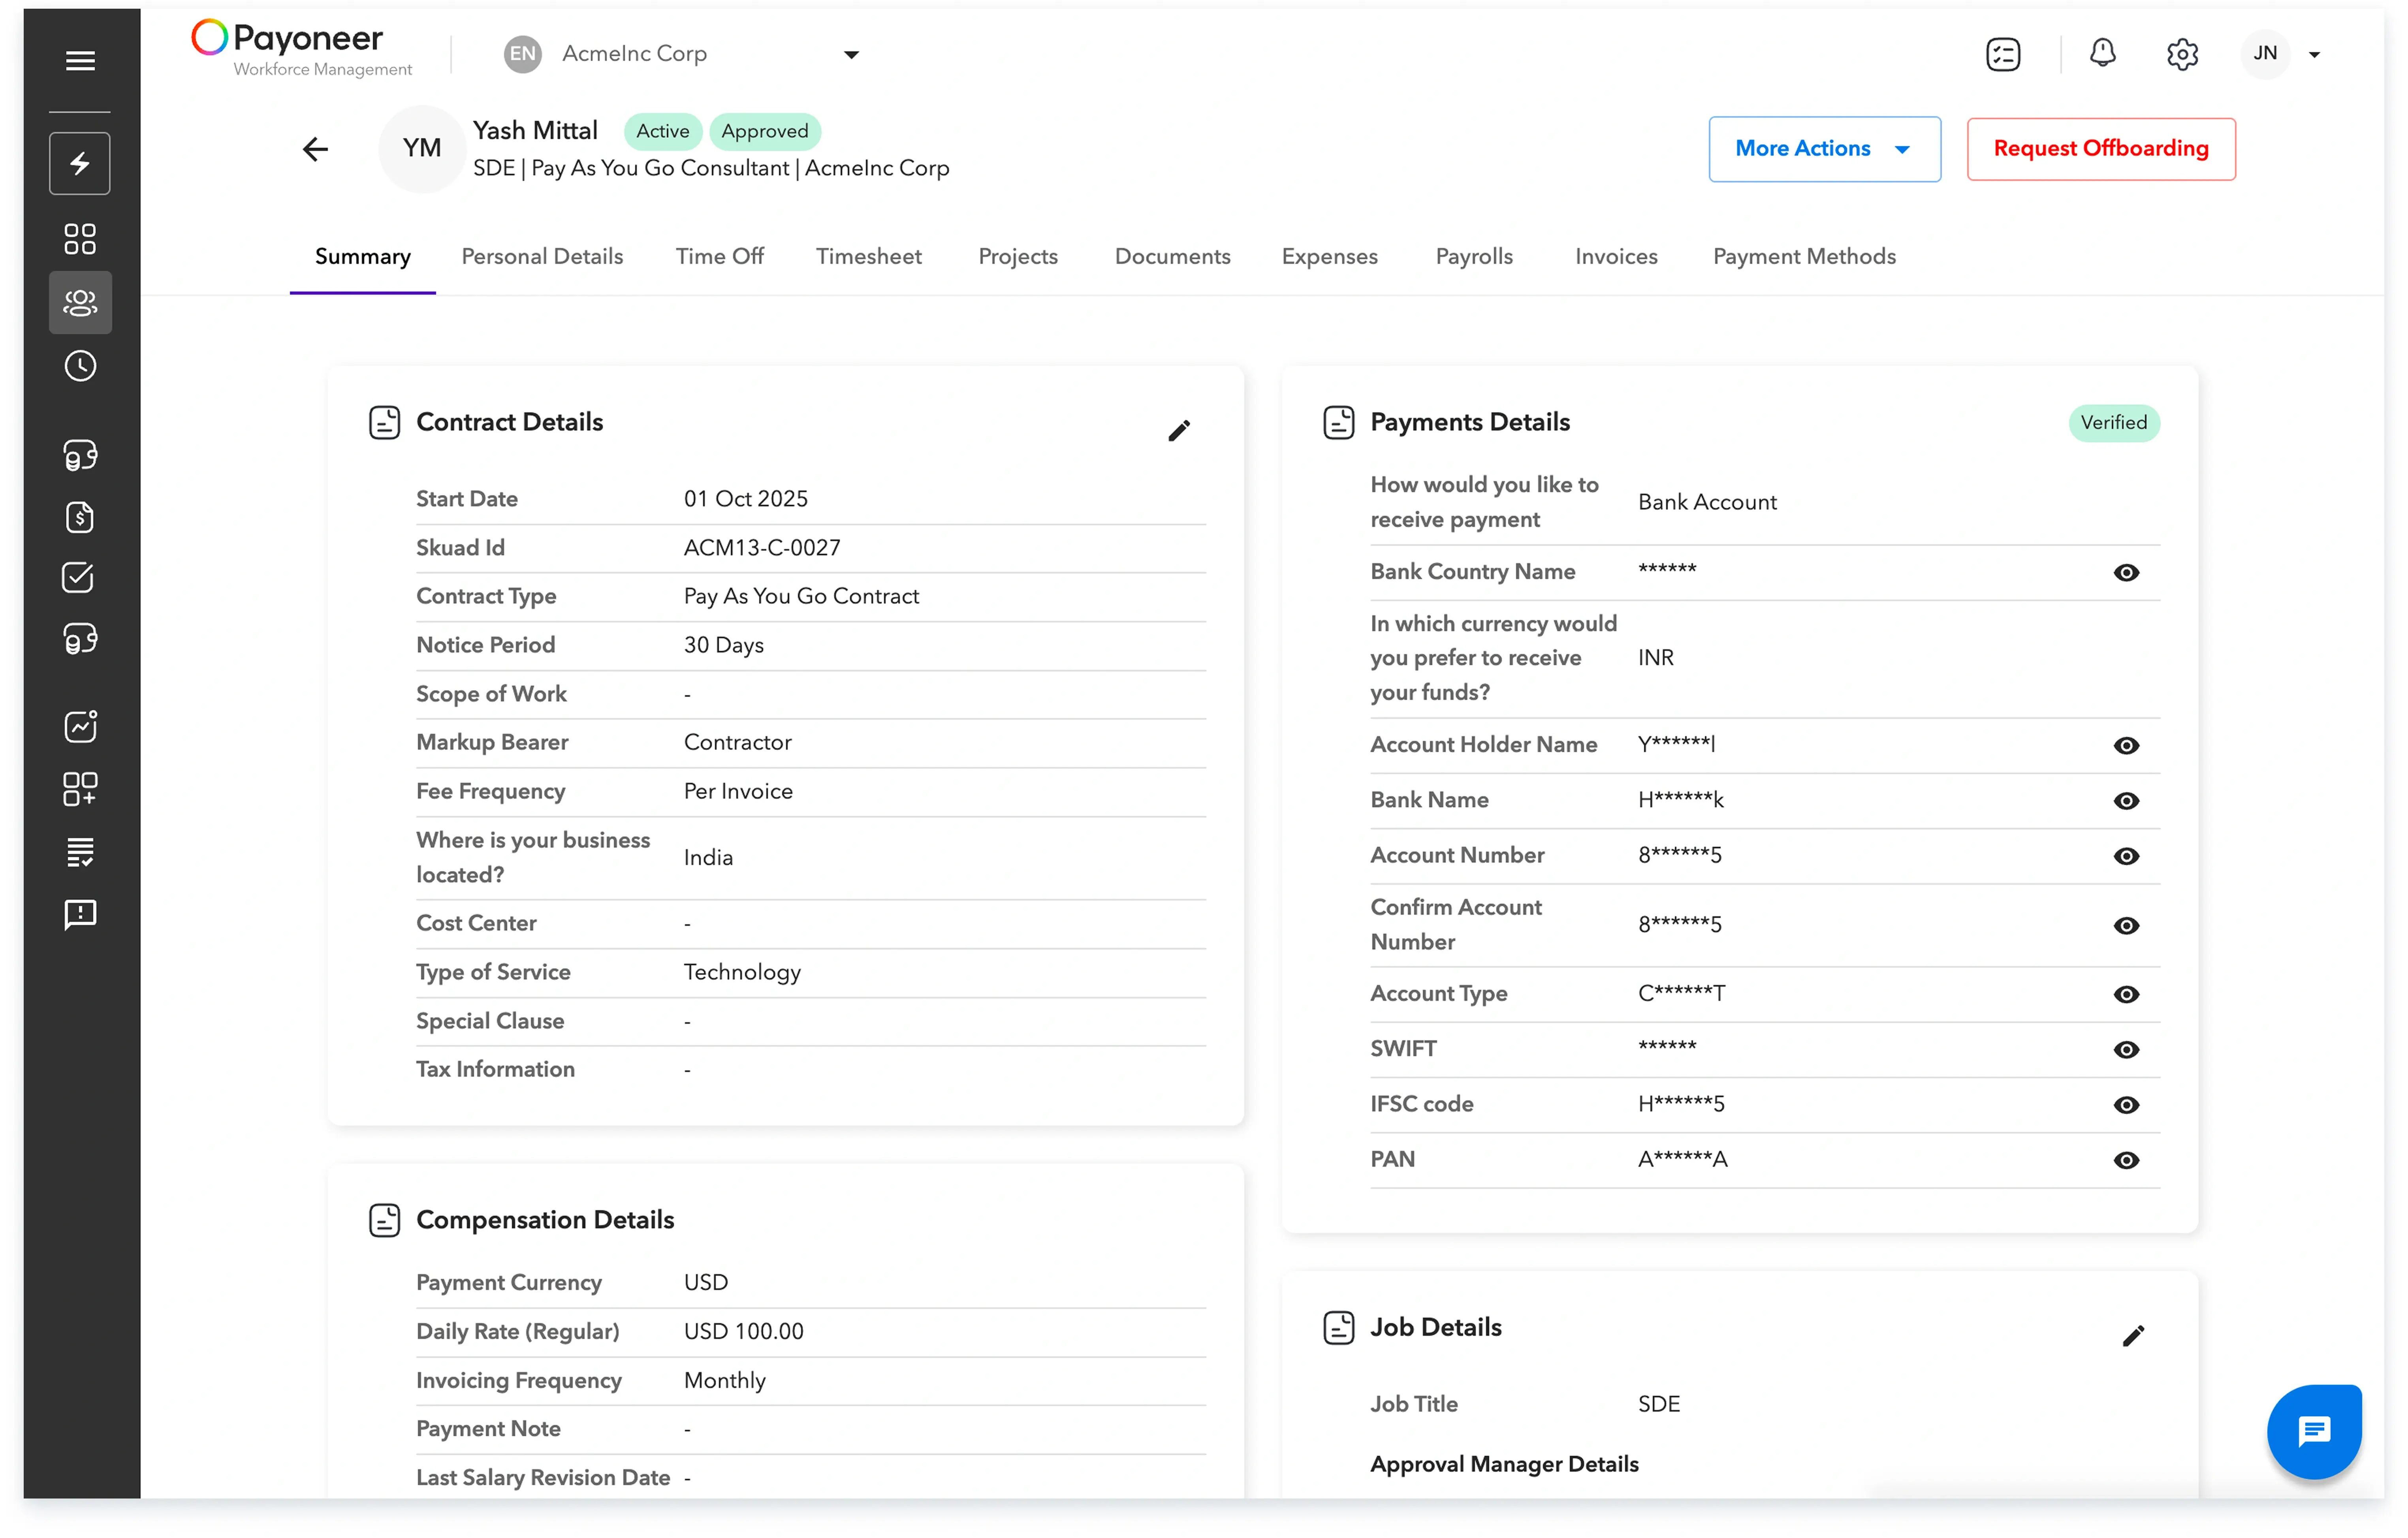The image size is (2408, 1538).
Task: Go back using the arrow near Yash Mittal
Action: tap(315, 148)
